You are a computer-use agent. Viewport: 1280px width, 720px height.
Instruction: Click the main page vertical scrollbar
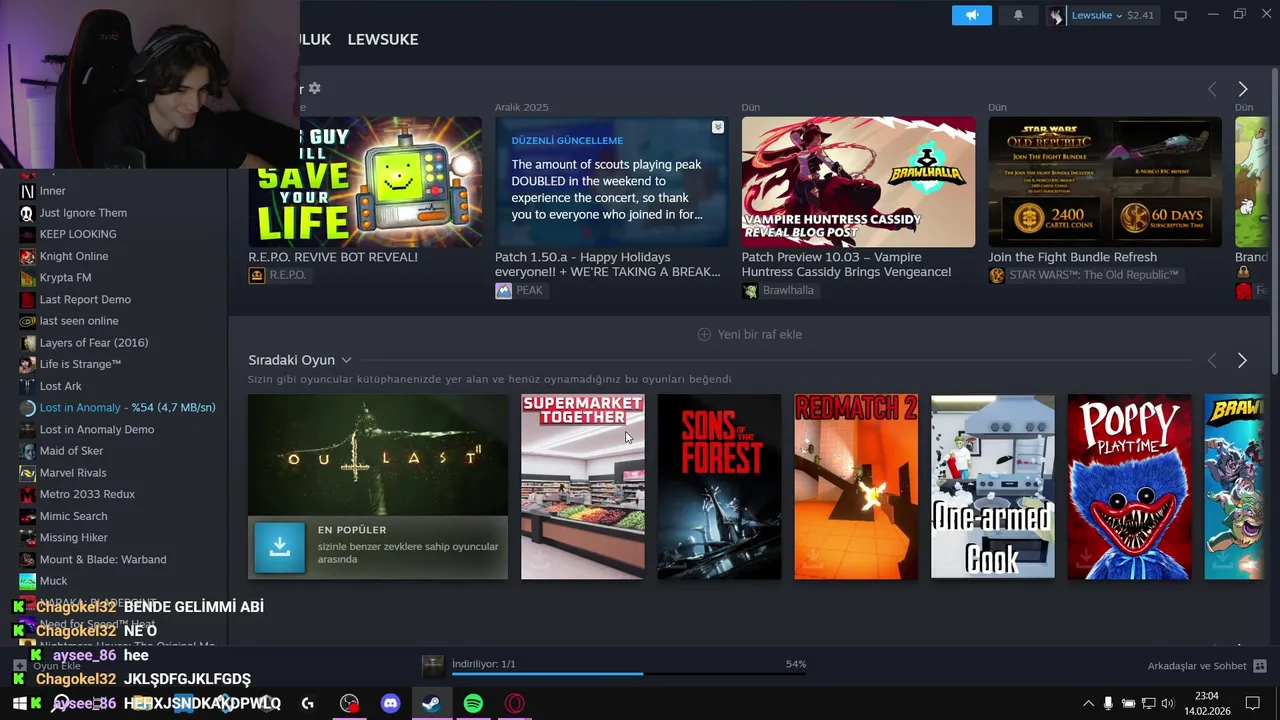tap(1273, 220)
